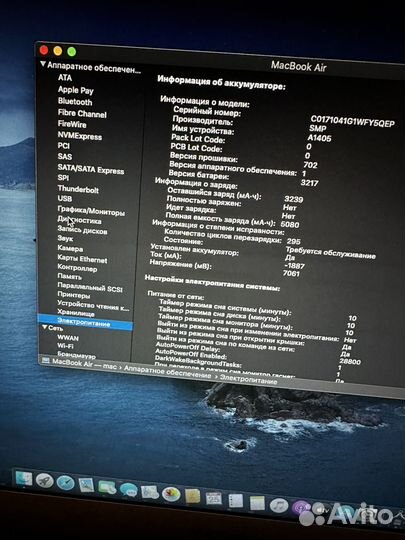The image size is (405, 540).
Task: Select Контроллер in the sidebar
Action: point(77,267)
